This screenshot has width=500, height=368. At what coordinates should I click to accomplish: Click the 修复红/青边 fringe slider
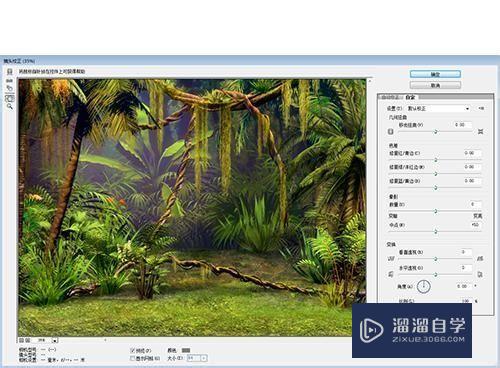tap(435, 160)
